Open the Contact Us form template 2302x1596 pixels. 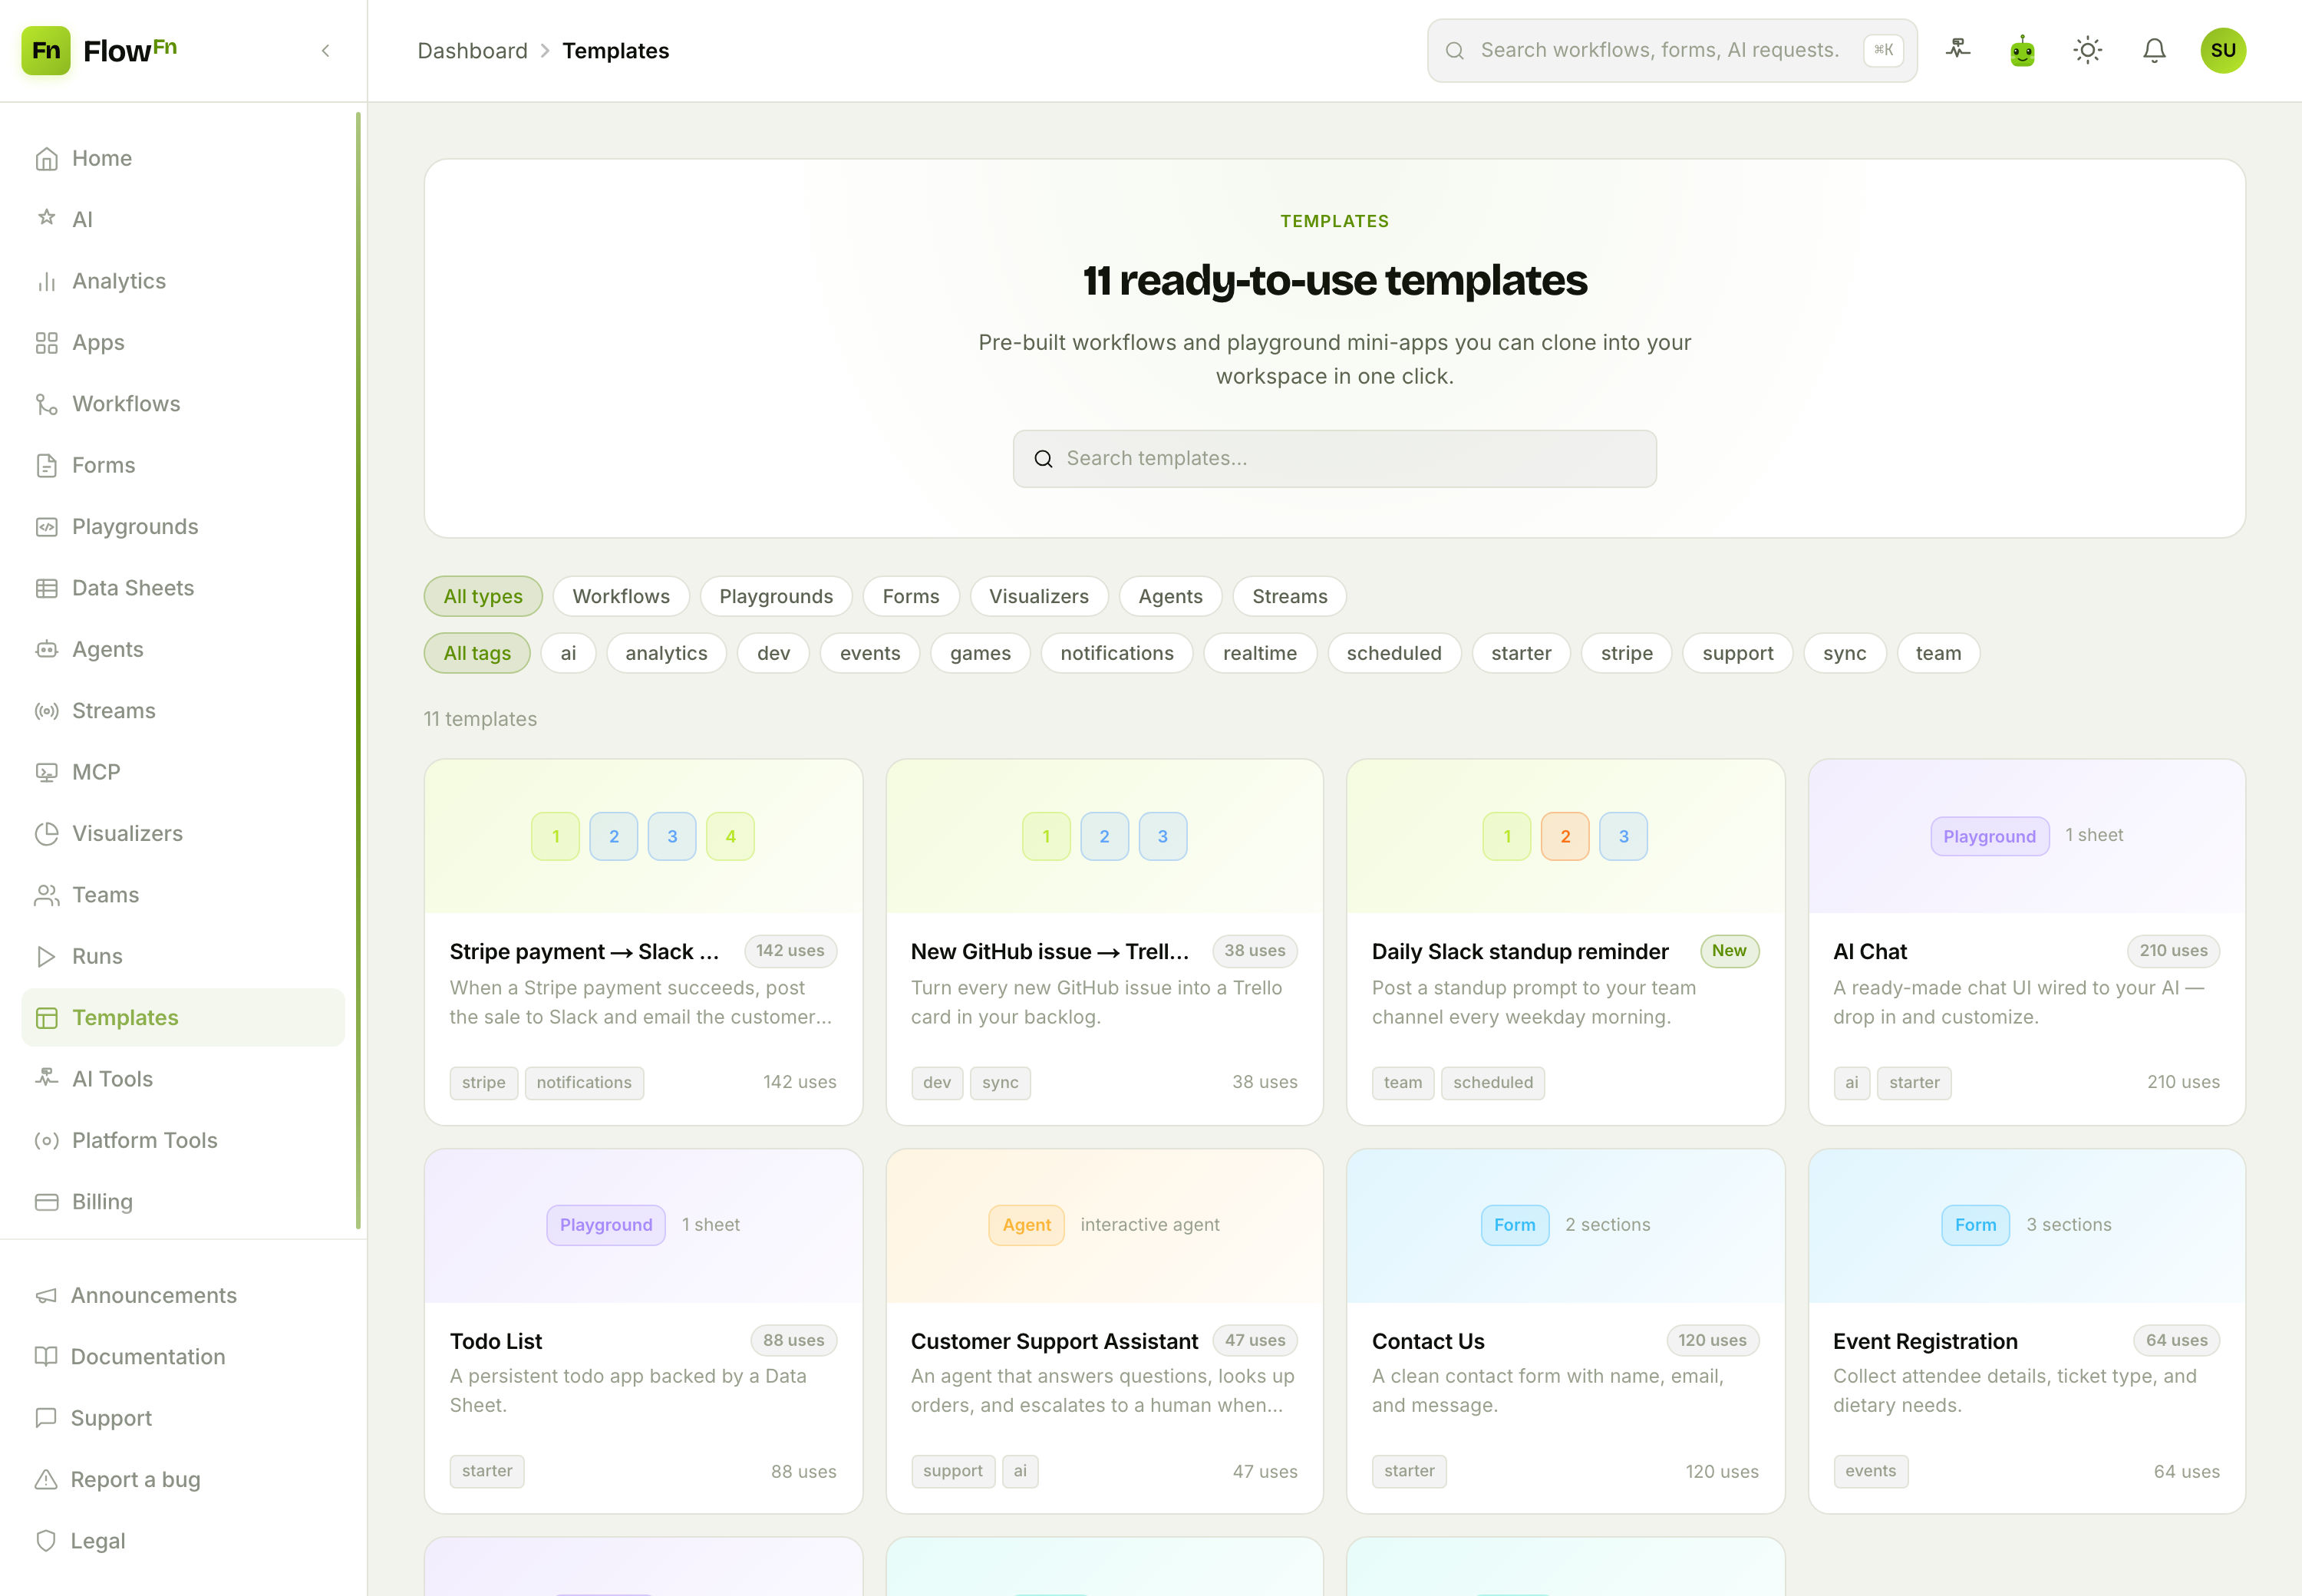point(1565,1331)
